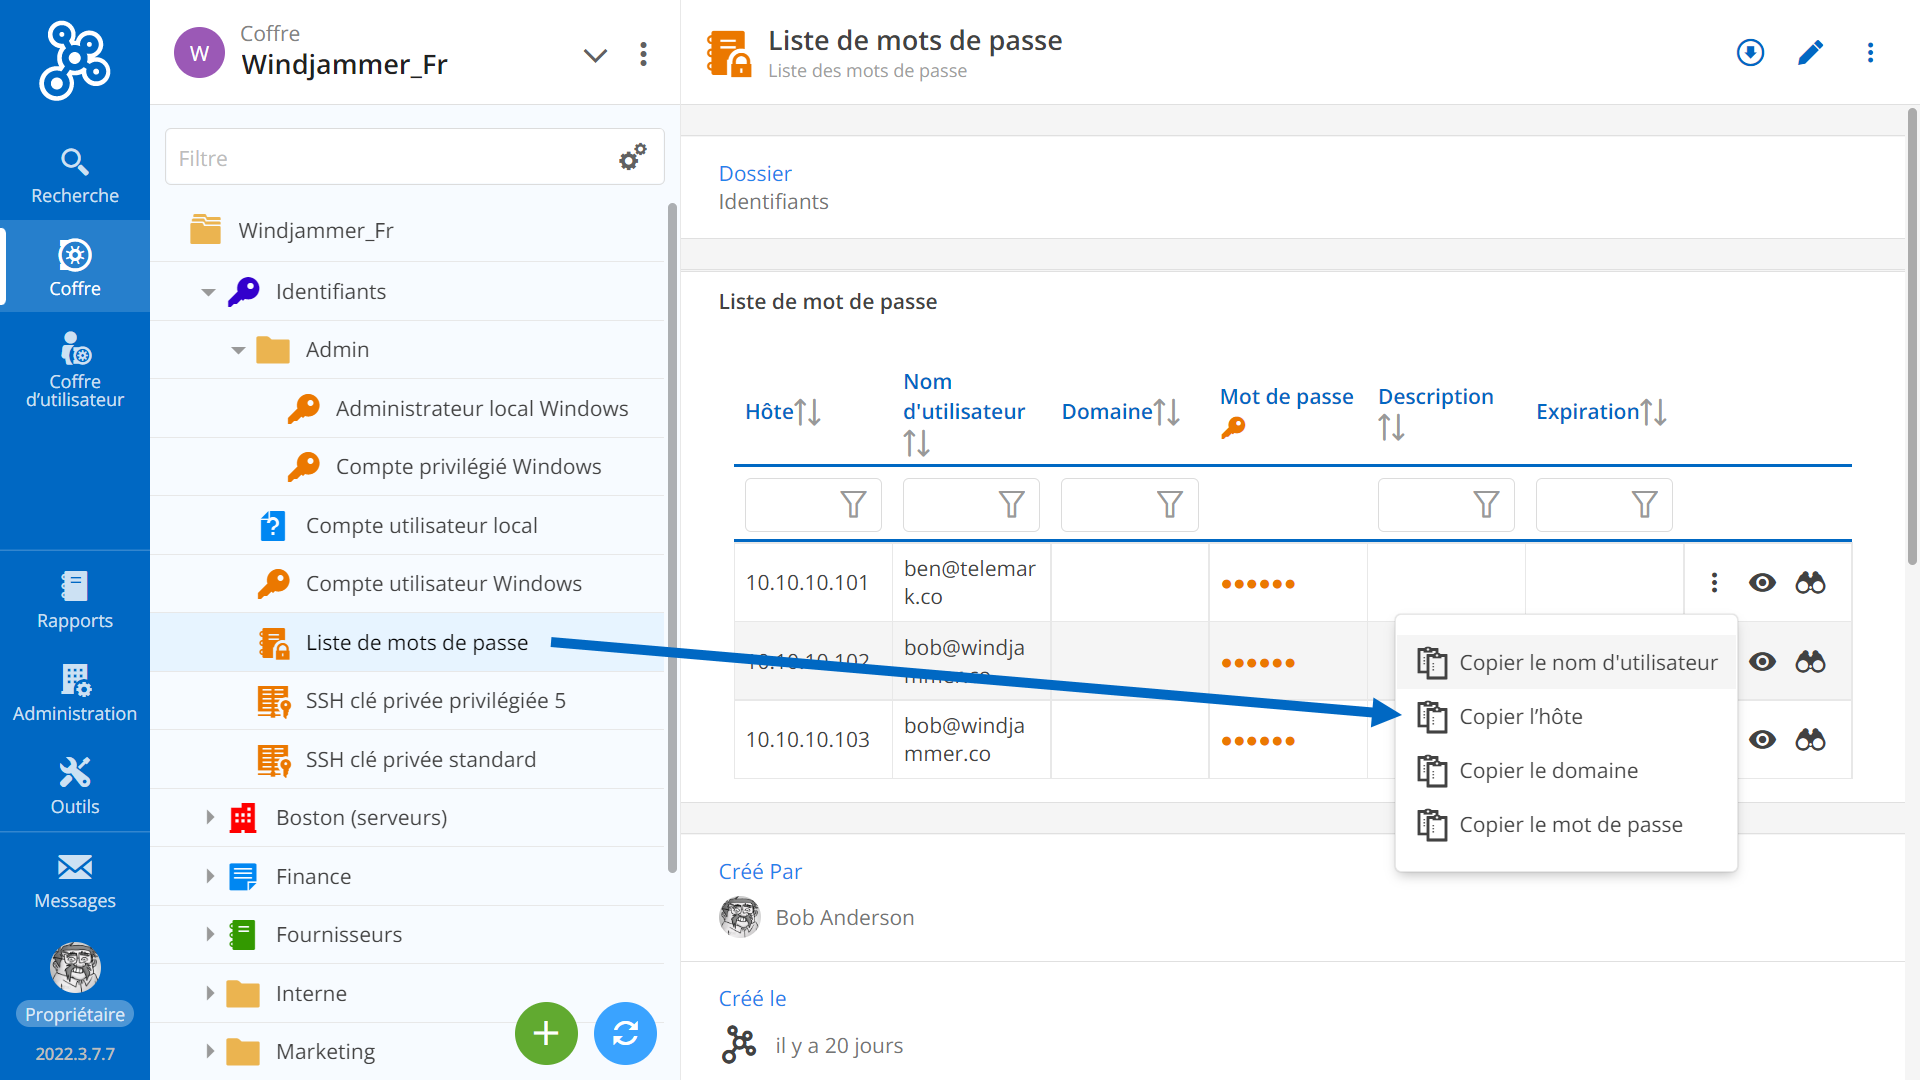Open the Coffre d'utilisateur sidebar section
The height and width of the screenshot is (1080, 1920).
click(74, 370)
